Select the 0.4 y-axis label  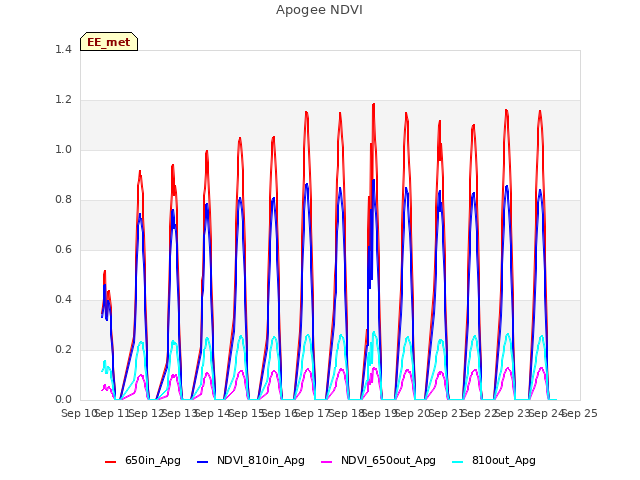[63, 300]
